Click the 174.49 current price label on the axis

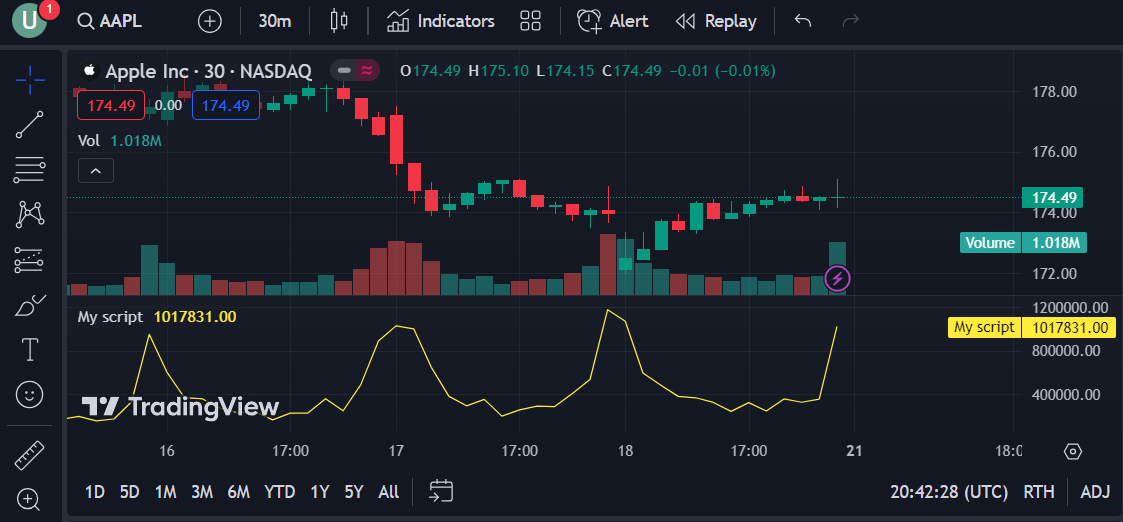click(1052, 197)
